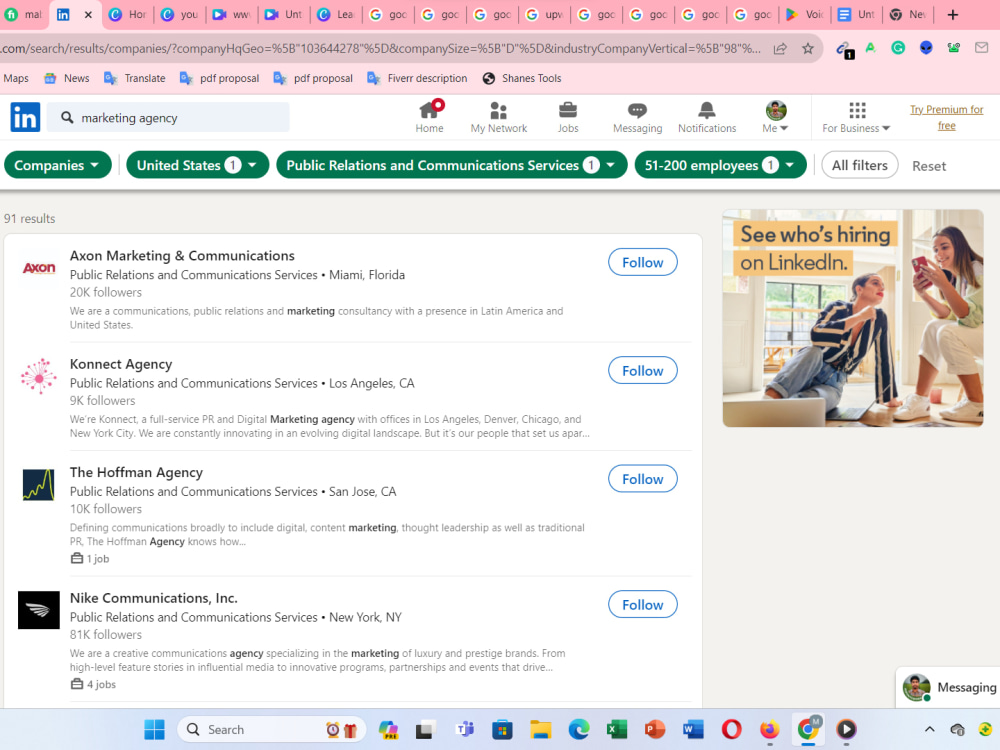Switch to the Lea browser tab
Viewport: 1000px width, 750px height.
click(337, 15)
